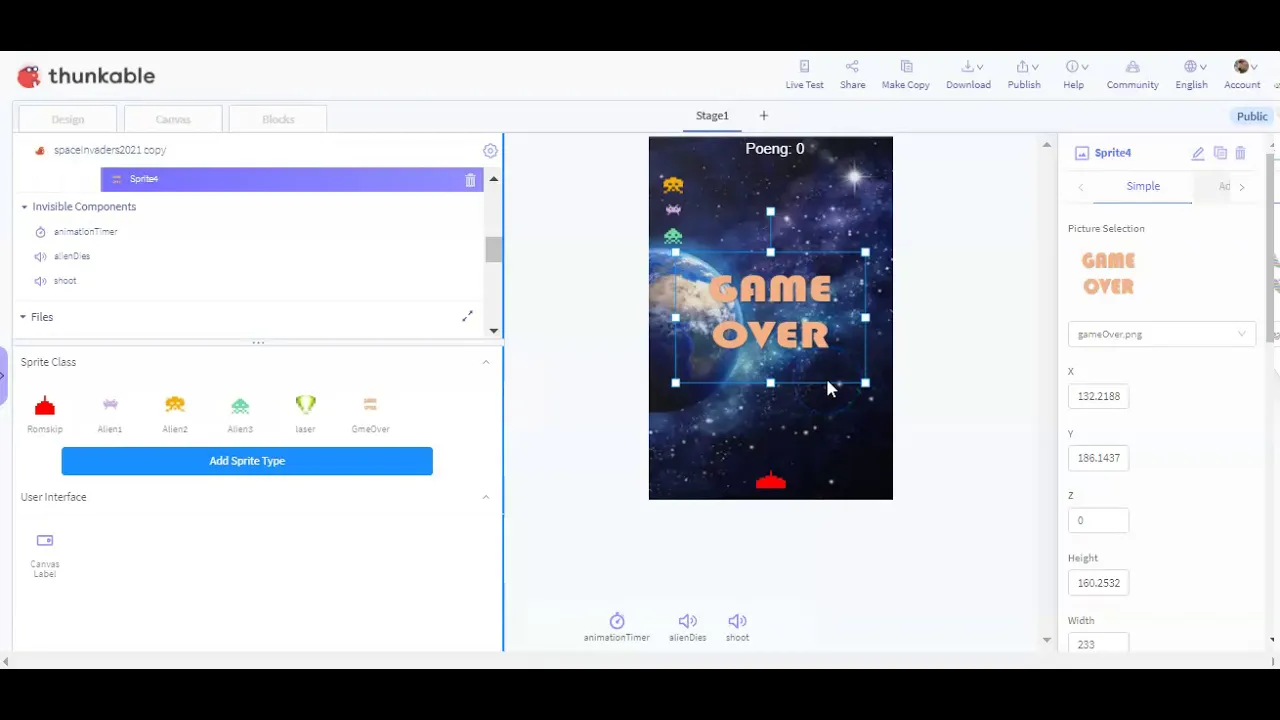The image size is (1280, 720).
Task: Click the property tabs right arrow
Action: pyautogui.click(x=1242, y=187)
